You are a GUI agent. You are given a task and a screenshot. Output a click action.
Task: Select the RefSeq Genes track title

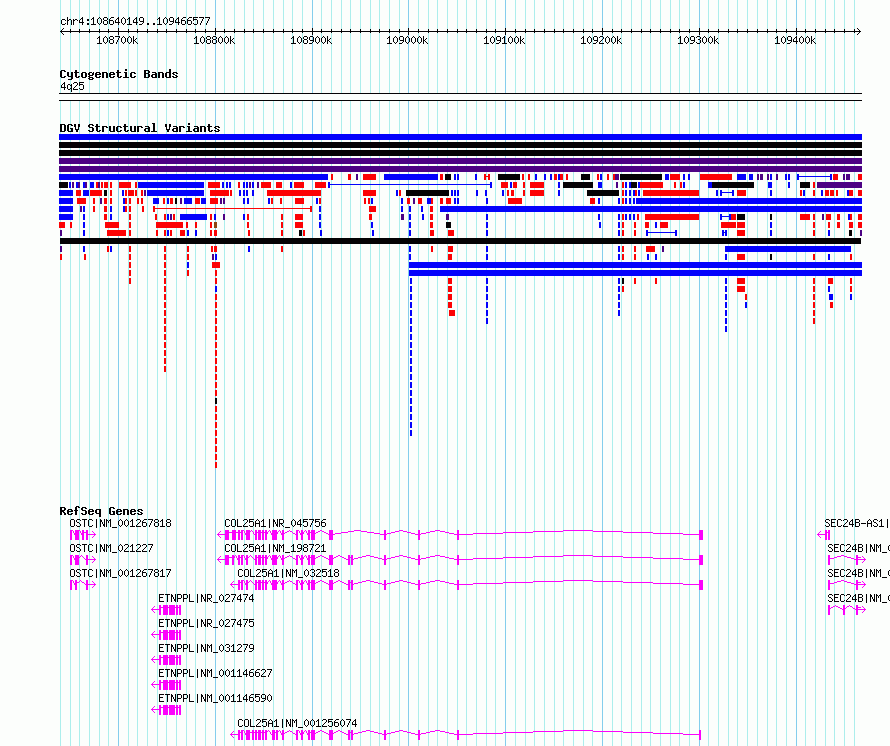pos(101,511)
